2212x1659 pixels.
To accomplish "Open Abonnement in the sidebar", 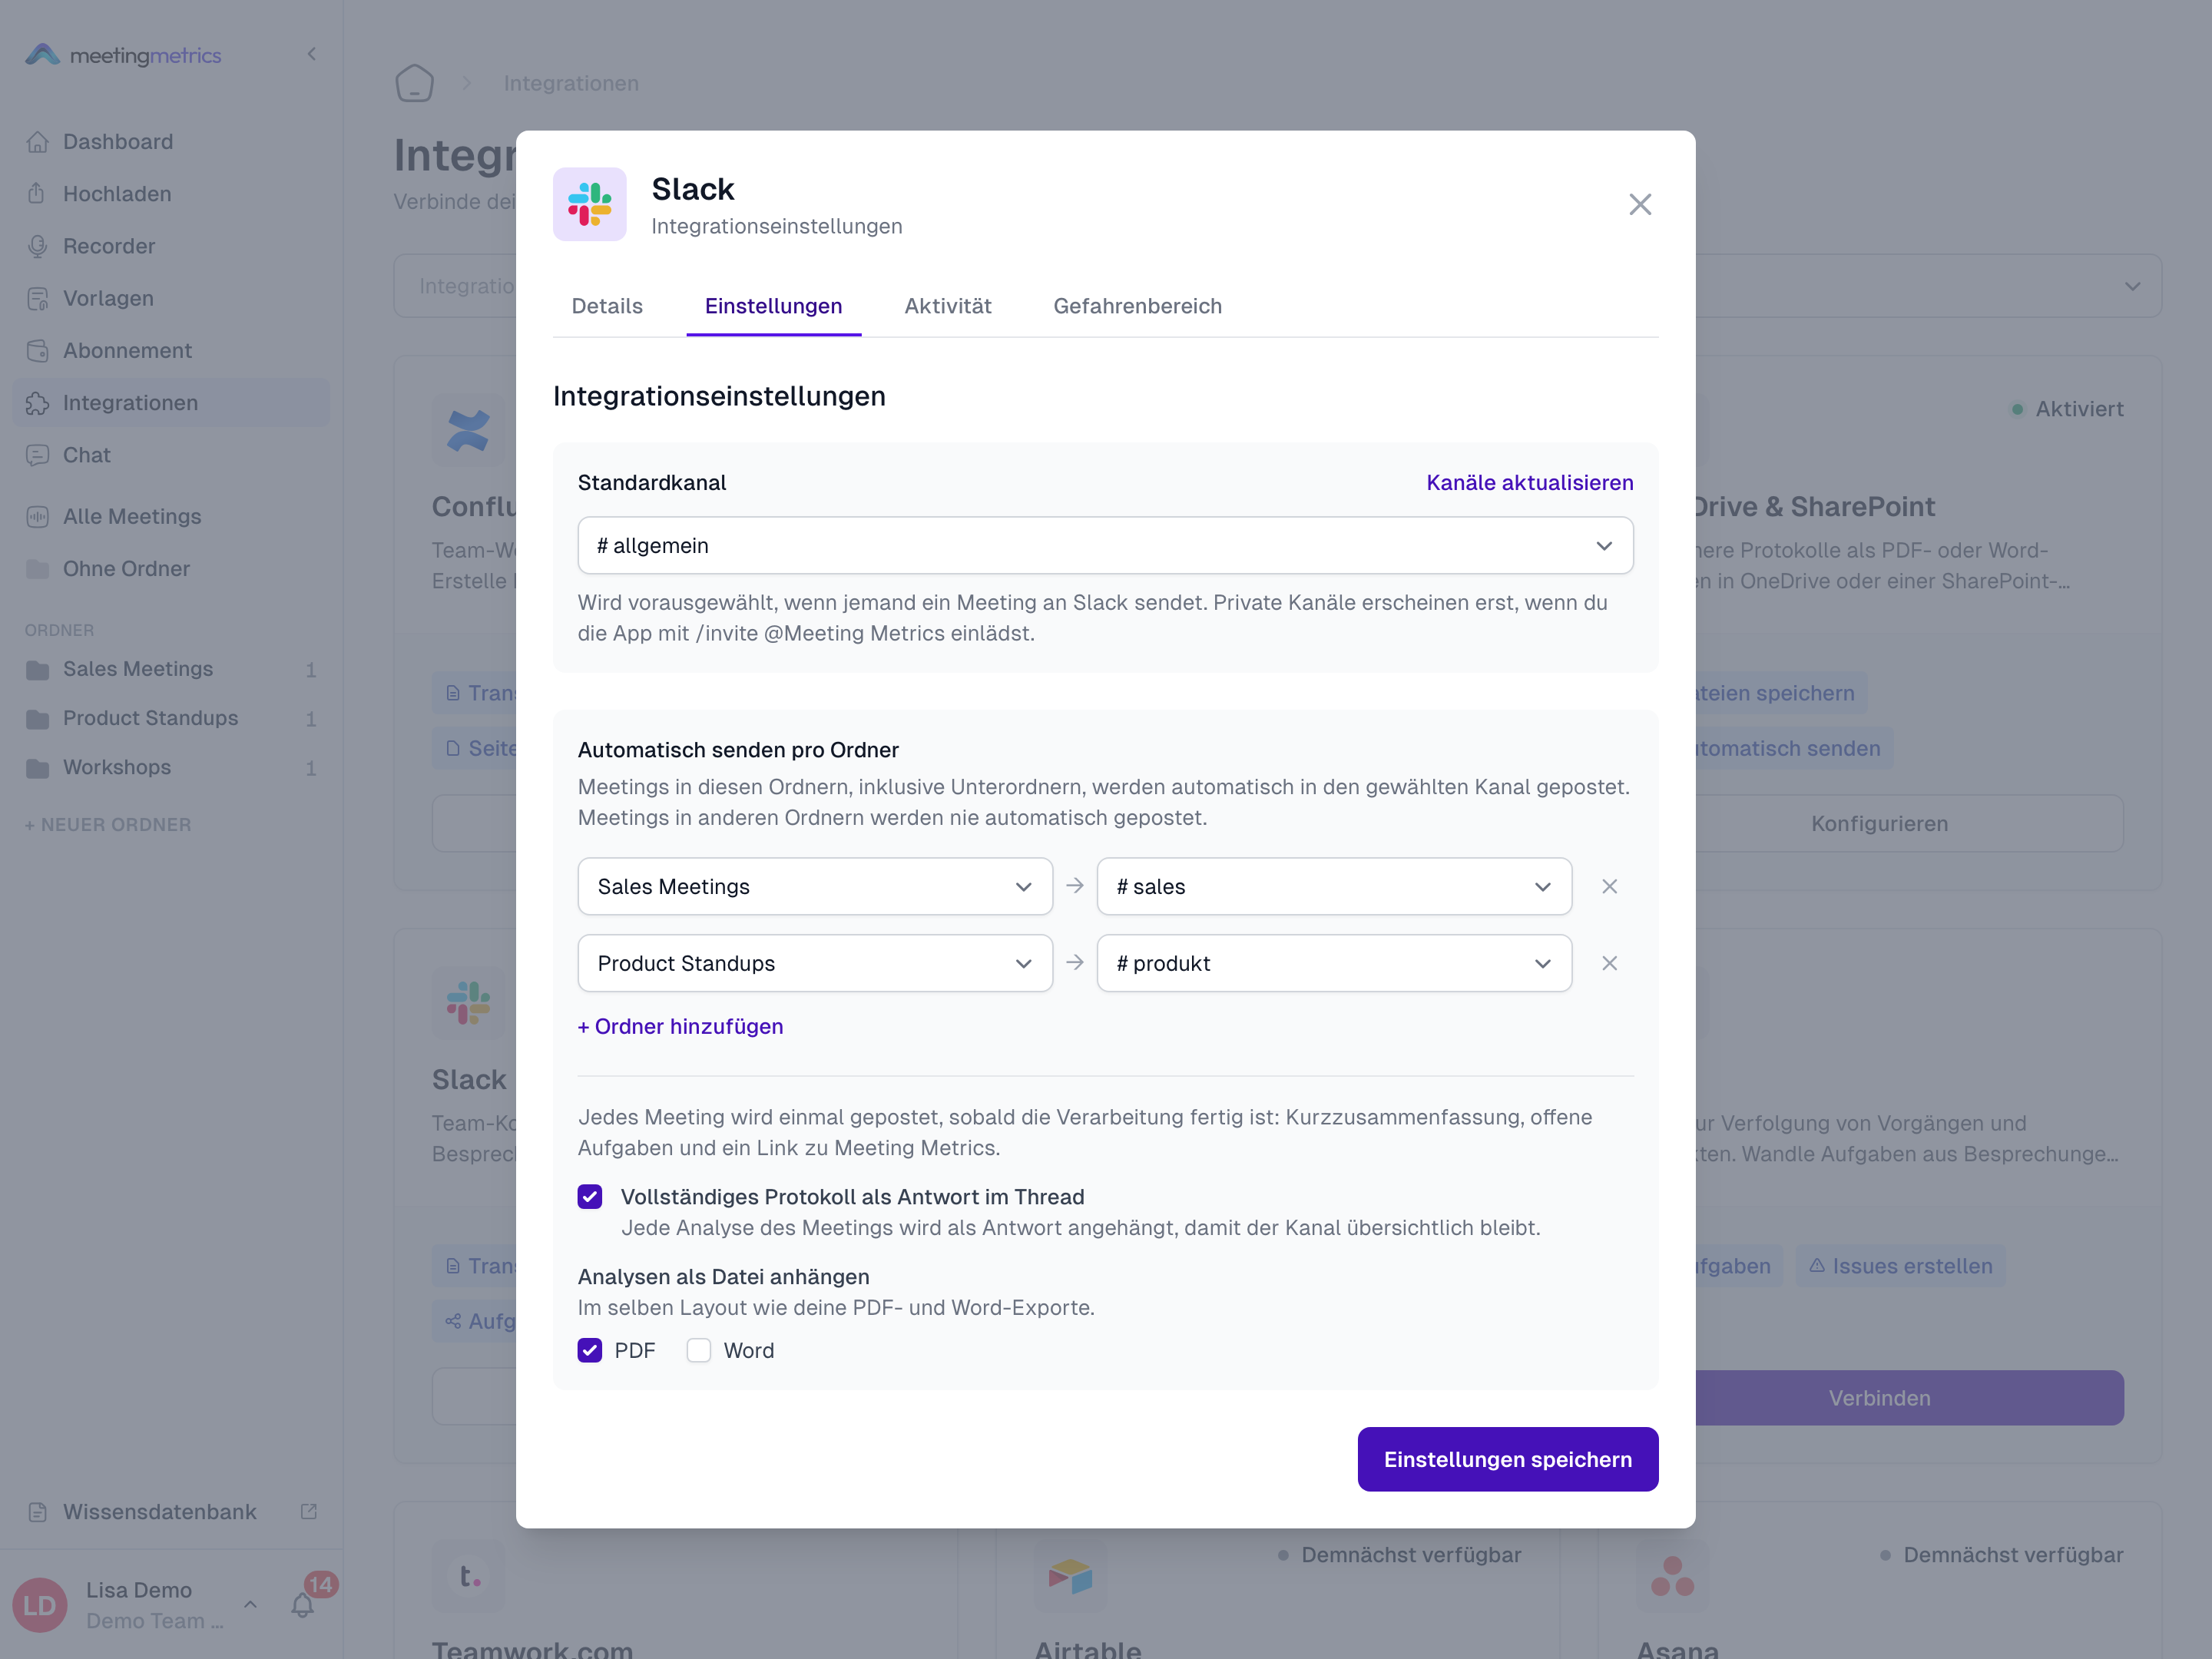I will [x=171, y=350].
